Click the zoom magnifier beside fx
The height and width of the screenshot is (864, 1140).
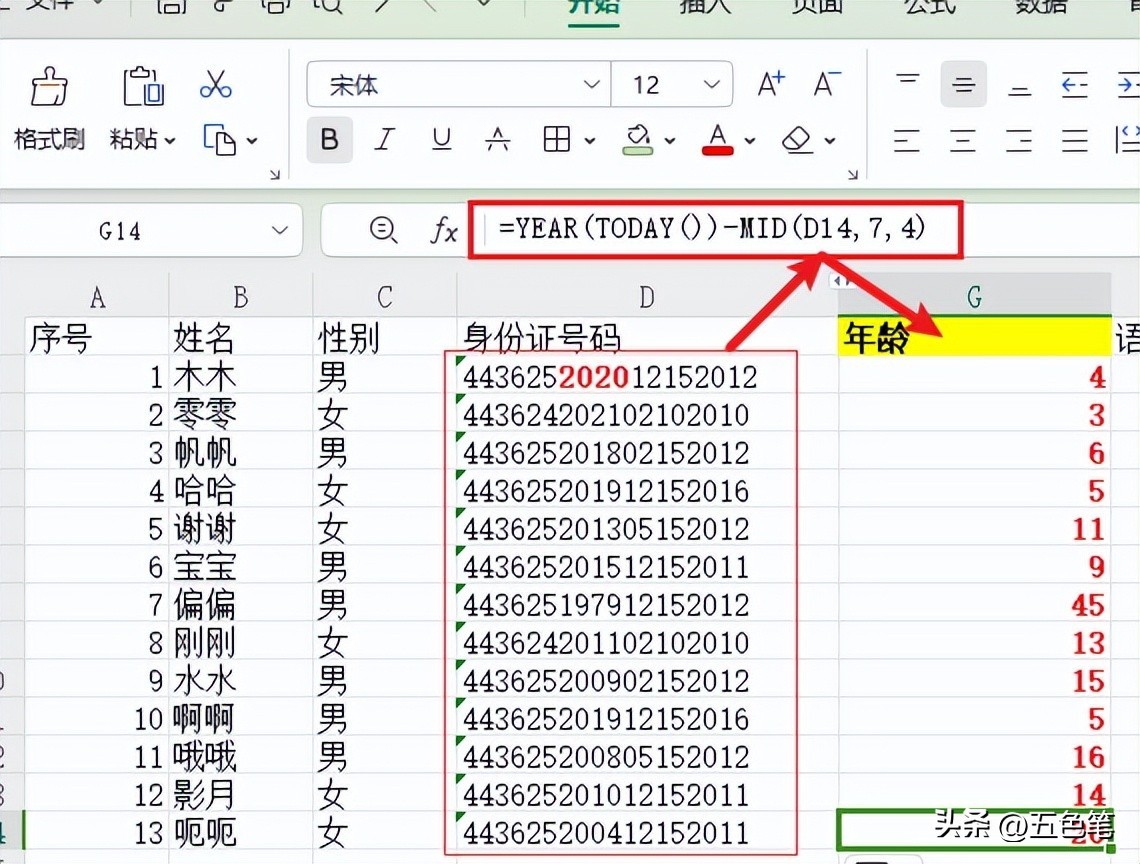(383, 231)
